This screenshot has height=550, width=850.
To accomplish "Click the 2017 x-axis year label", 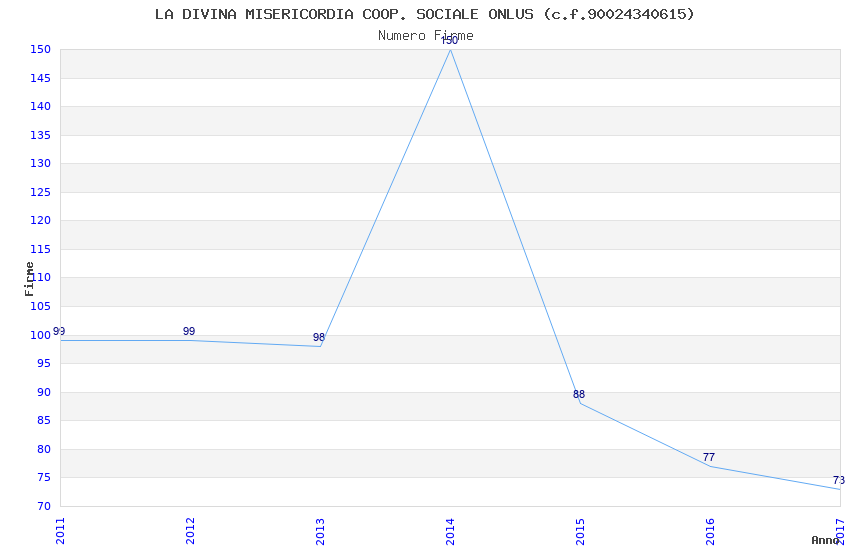I will tap(840, 531).
